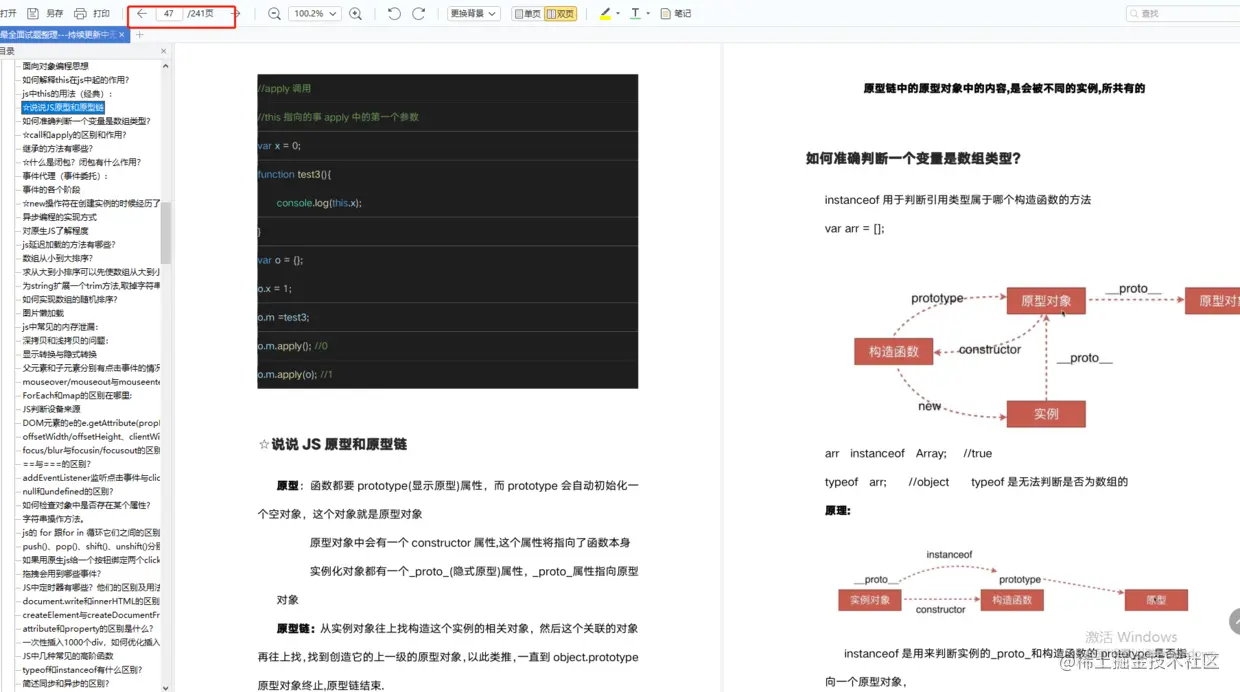
Task: Open outline item typeof和instanceof有什么区别
Action: tap(82, 670)
